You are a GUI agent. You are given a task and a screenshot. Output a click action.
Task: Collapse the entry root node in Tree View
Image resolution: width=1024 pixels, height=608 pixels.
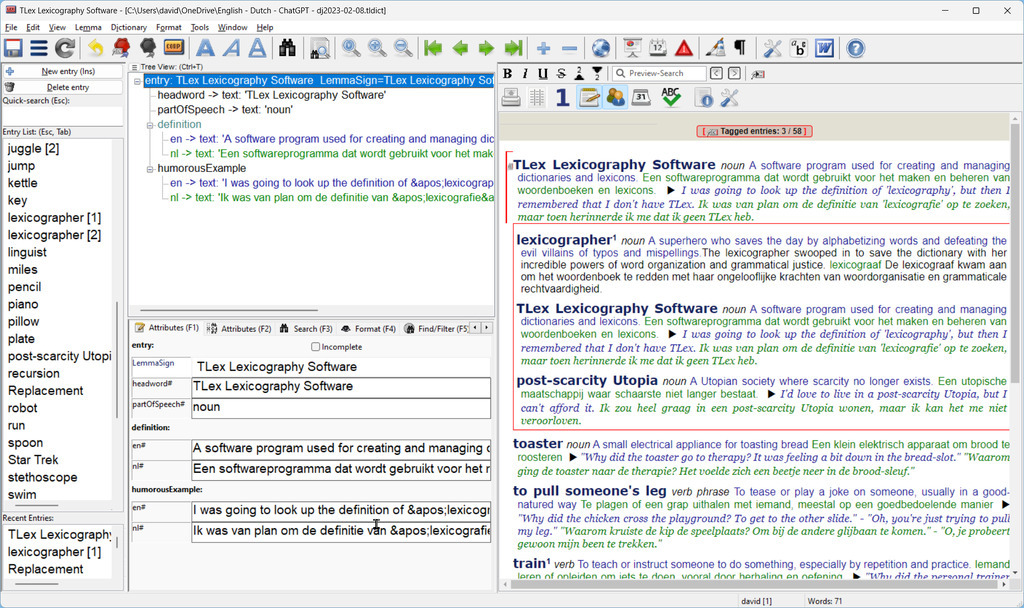point(137,82)
